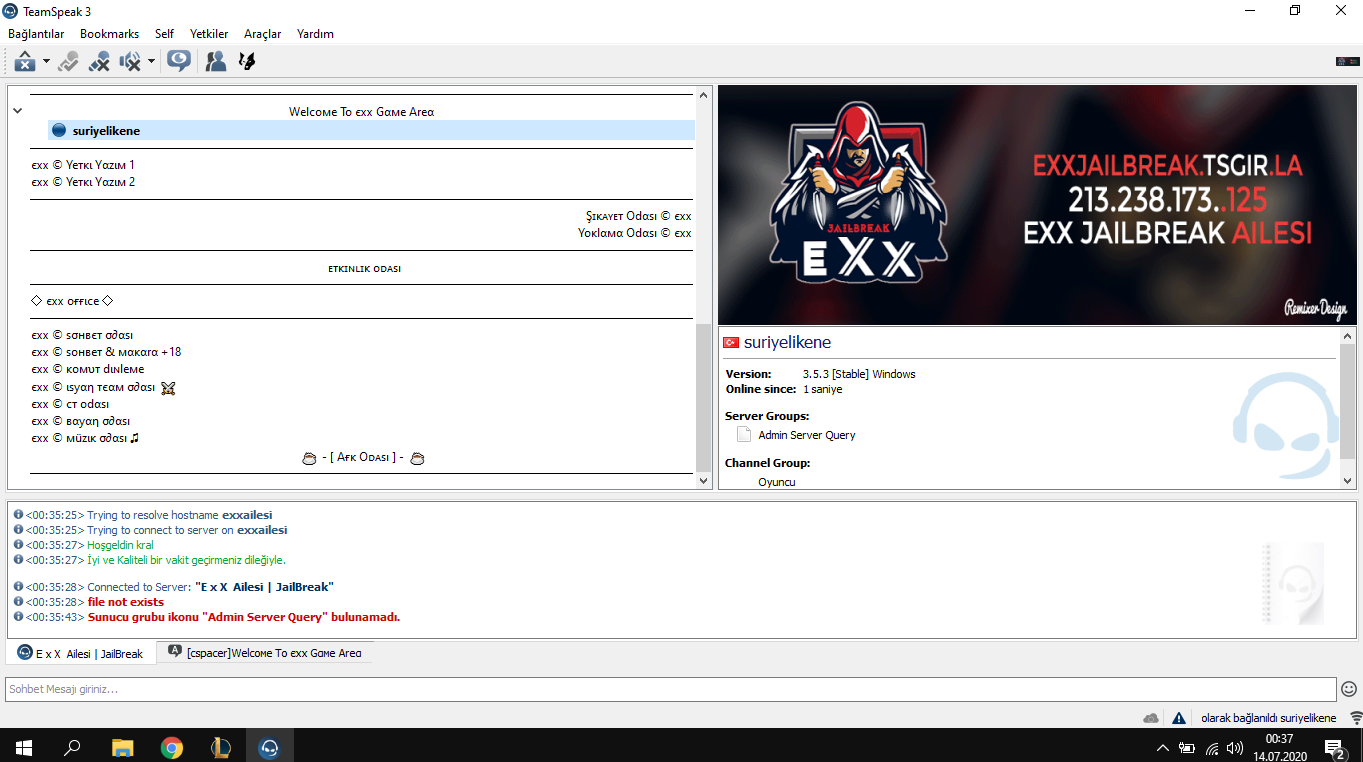Open the Bağlantılar menu
Screen dimensions: 1363x762
36,34
